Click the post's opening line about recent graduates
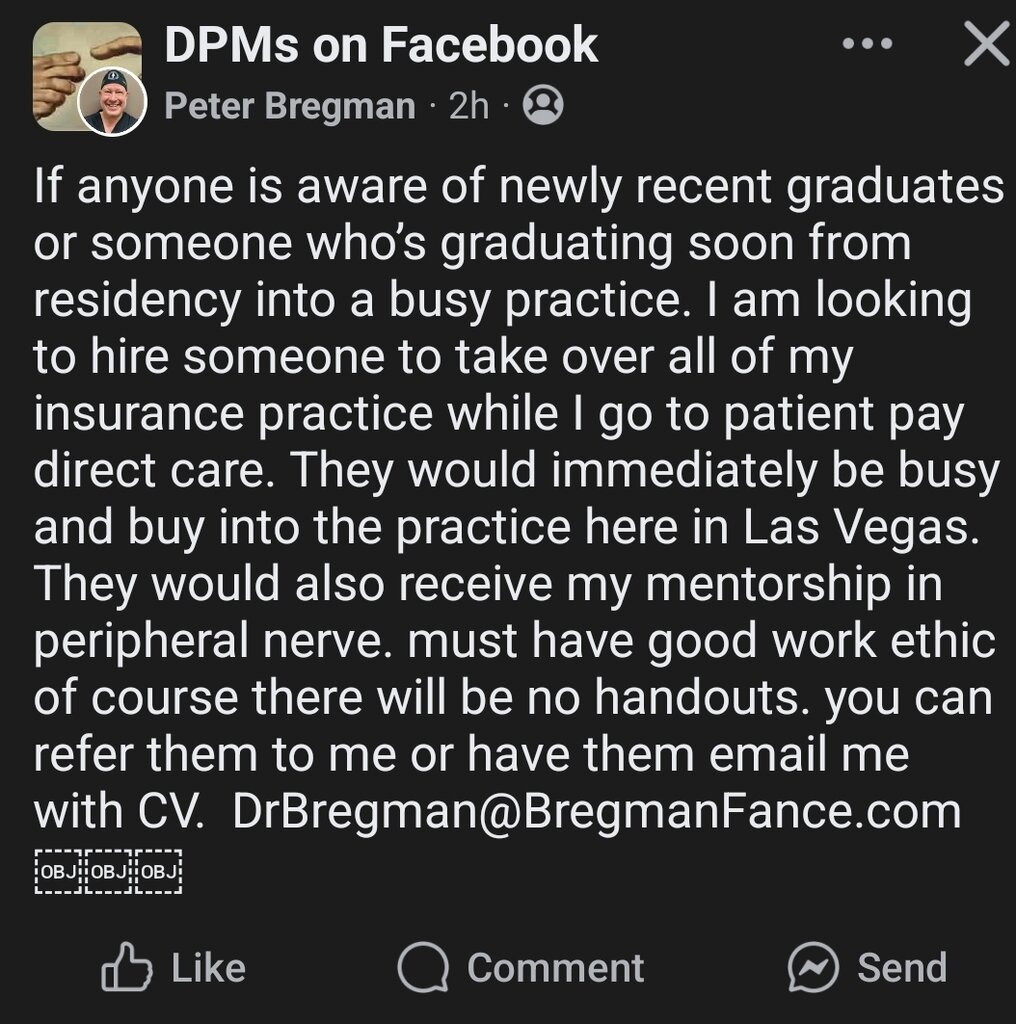Image resolution: width=1016 pixels, height=1024 pixels. pyautogui.click(x=518, y=187)
